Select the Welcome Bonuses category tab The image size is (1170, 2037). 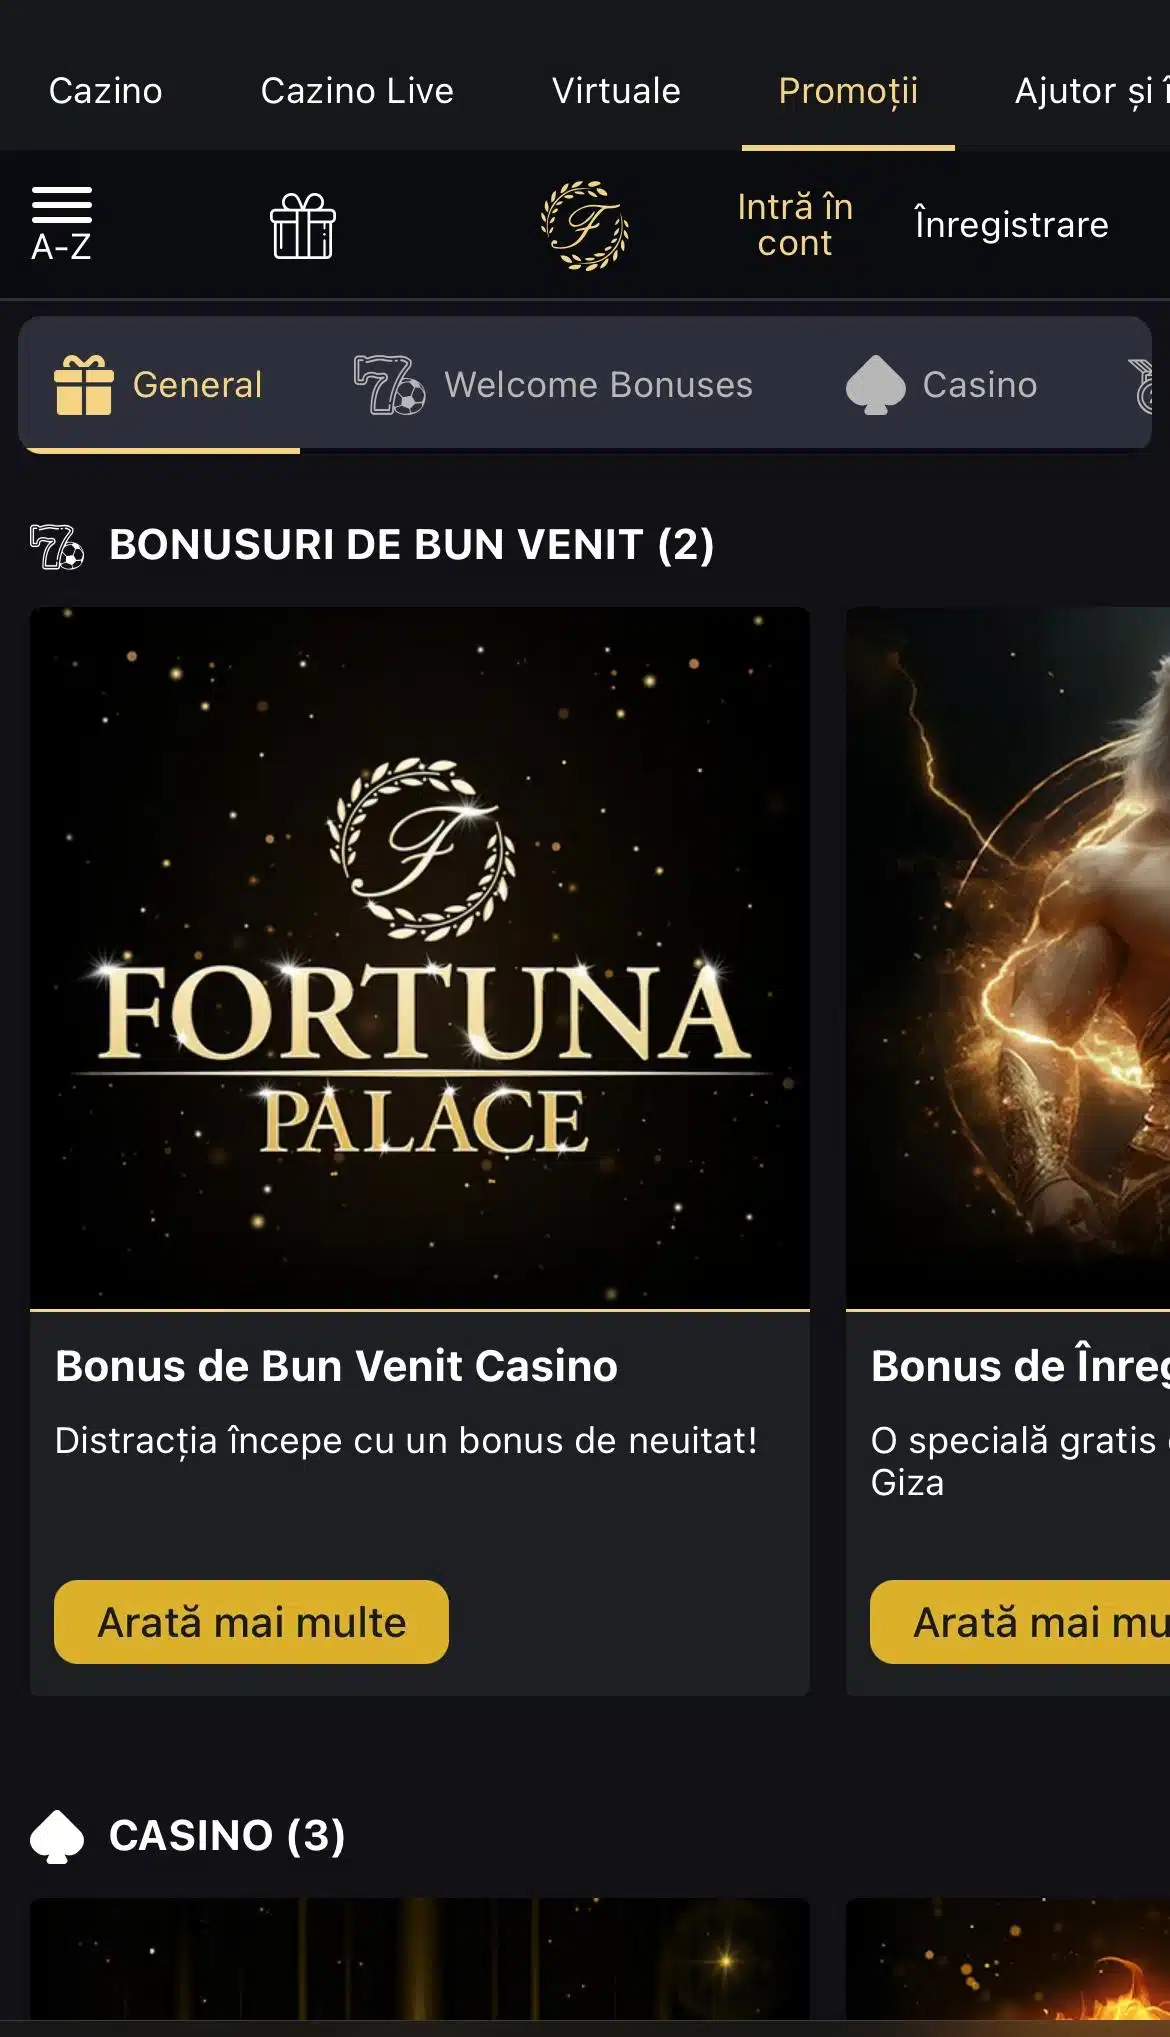[x=598, y=385]
